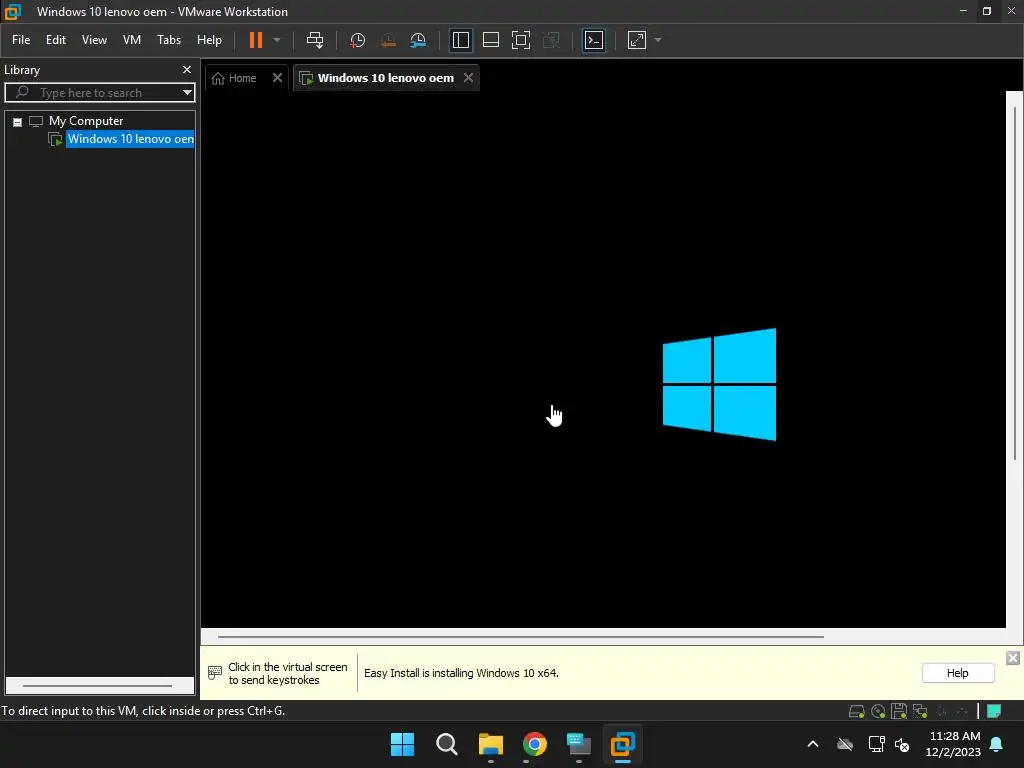Viewport: 1024px width, 768px height.
Task: Revert VM to previous snapshot
Action: tap(388, 40)
